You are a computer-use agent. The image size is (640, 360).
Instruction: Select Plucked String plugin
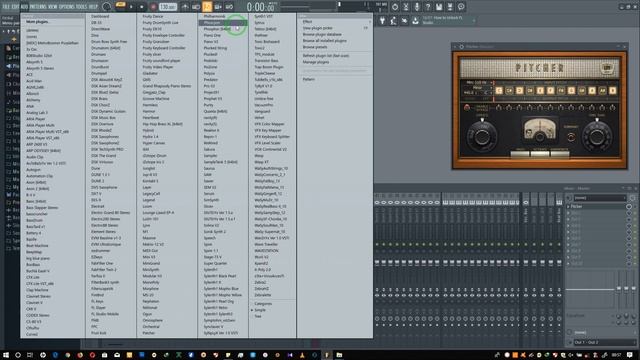tap(215, 48)
